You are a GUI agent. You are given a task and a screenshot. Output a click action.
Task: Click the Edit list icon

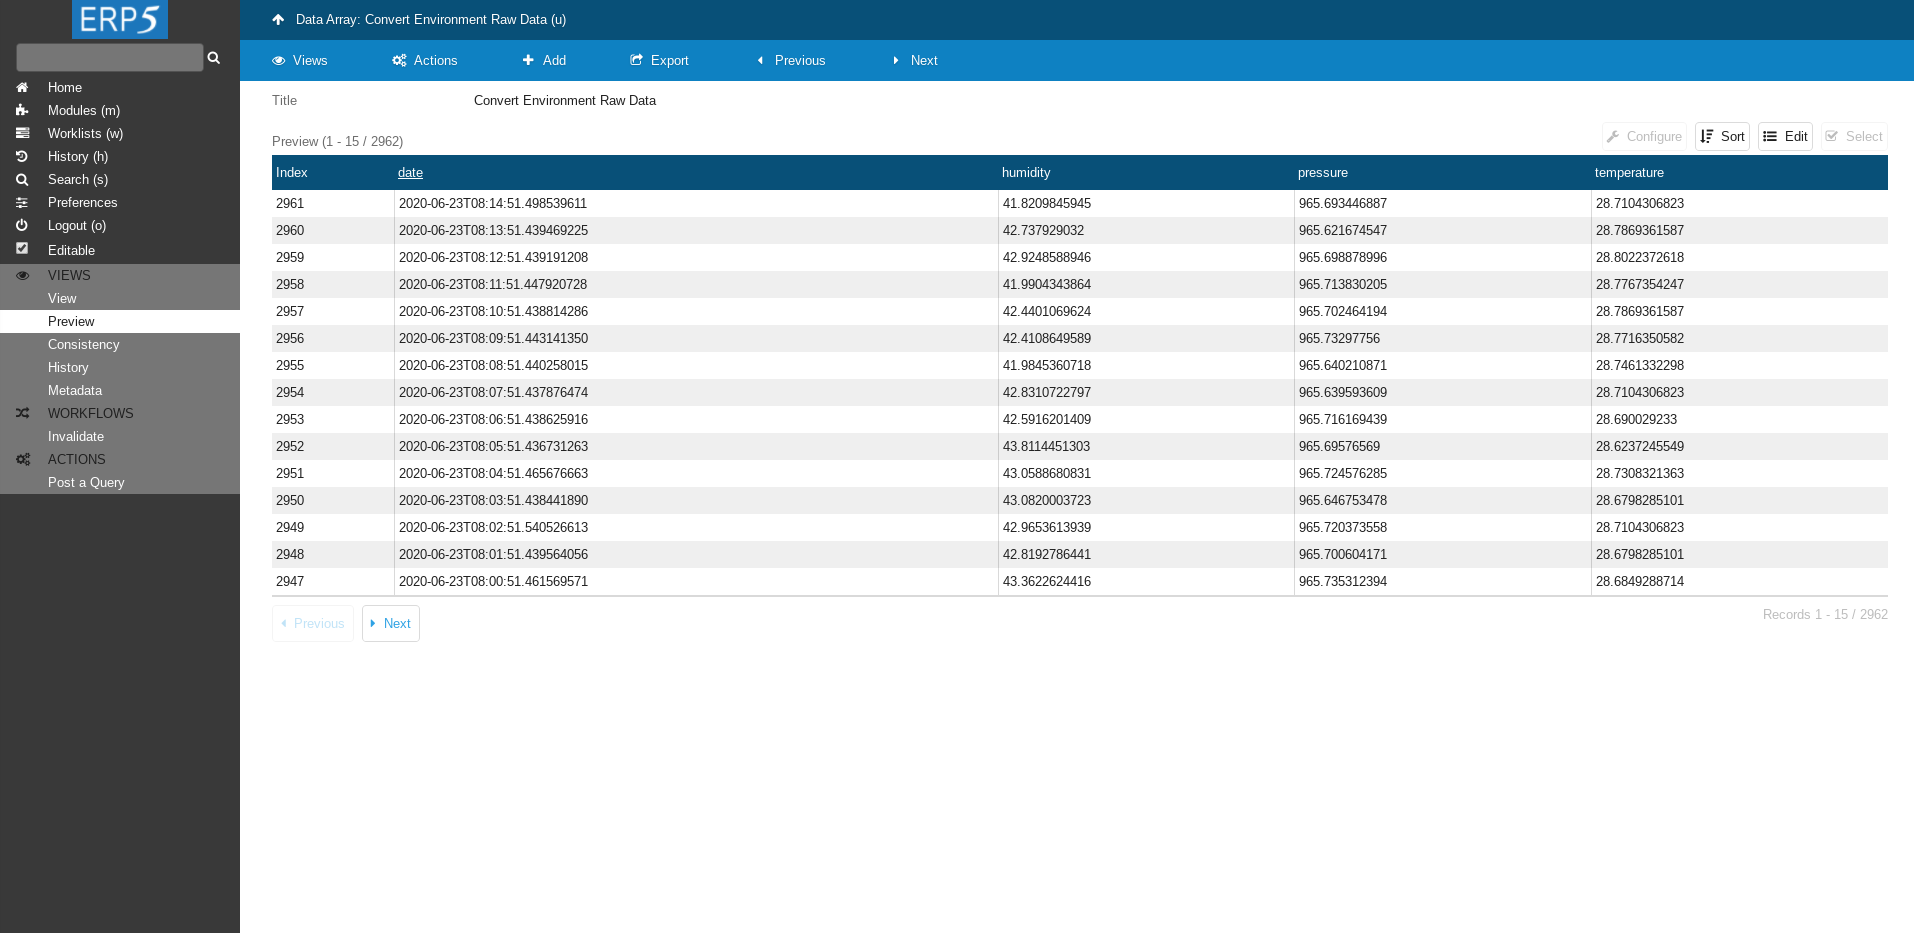1770,137
